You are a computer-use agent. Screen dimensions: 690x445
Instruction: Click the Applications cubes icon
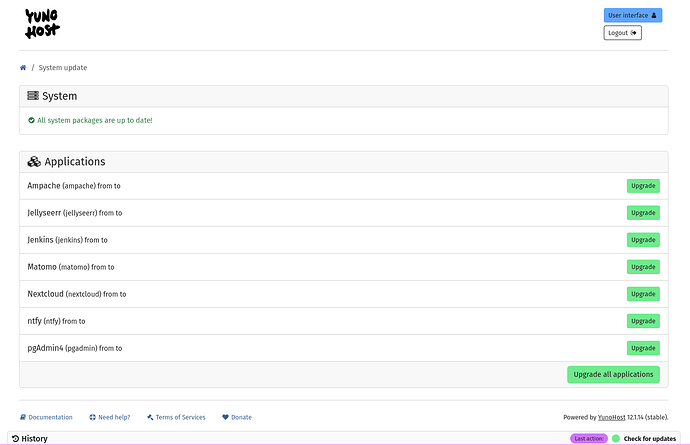[x=34, y=162]
